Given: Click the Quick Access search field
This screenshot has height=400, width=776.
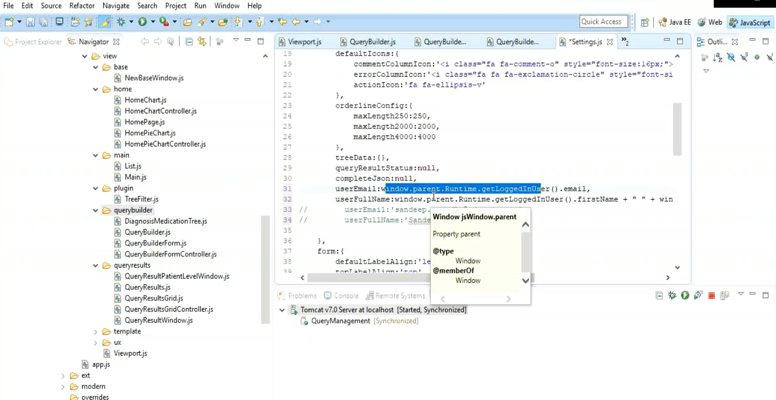Looking at the screenshot, I should coord(603,22).
